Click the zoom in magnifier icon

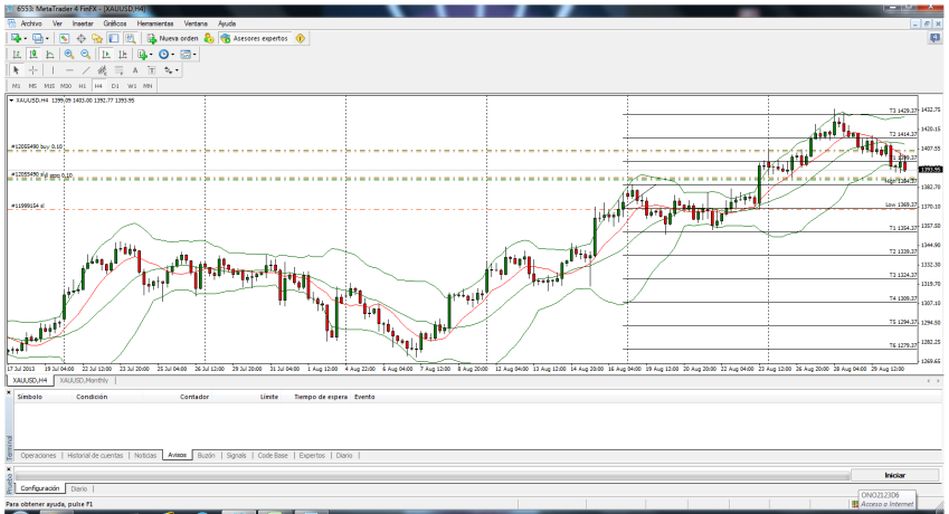point(69,54)
